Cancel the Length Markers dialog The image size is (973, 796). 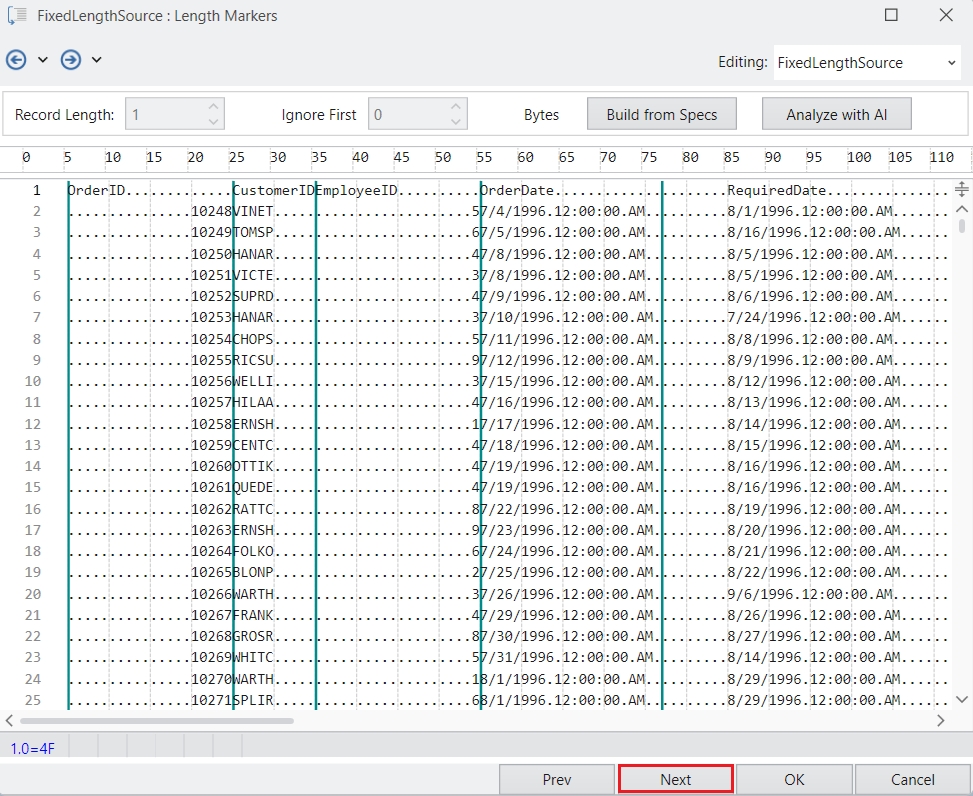912,780
